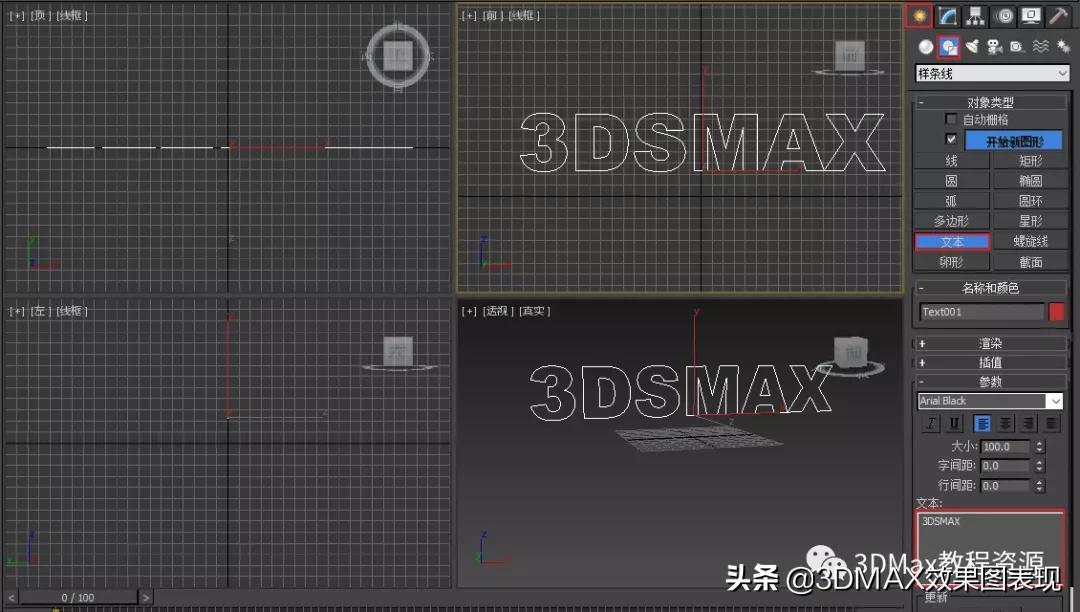Open the [+] menu of the top viewport
Viewport: 1080px width, 612px height.
coord(17,15)
